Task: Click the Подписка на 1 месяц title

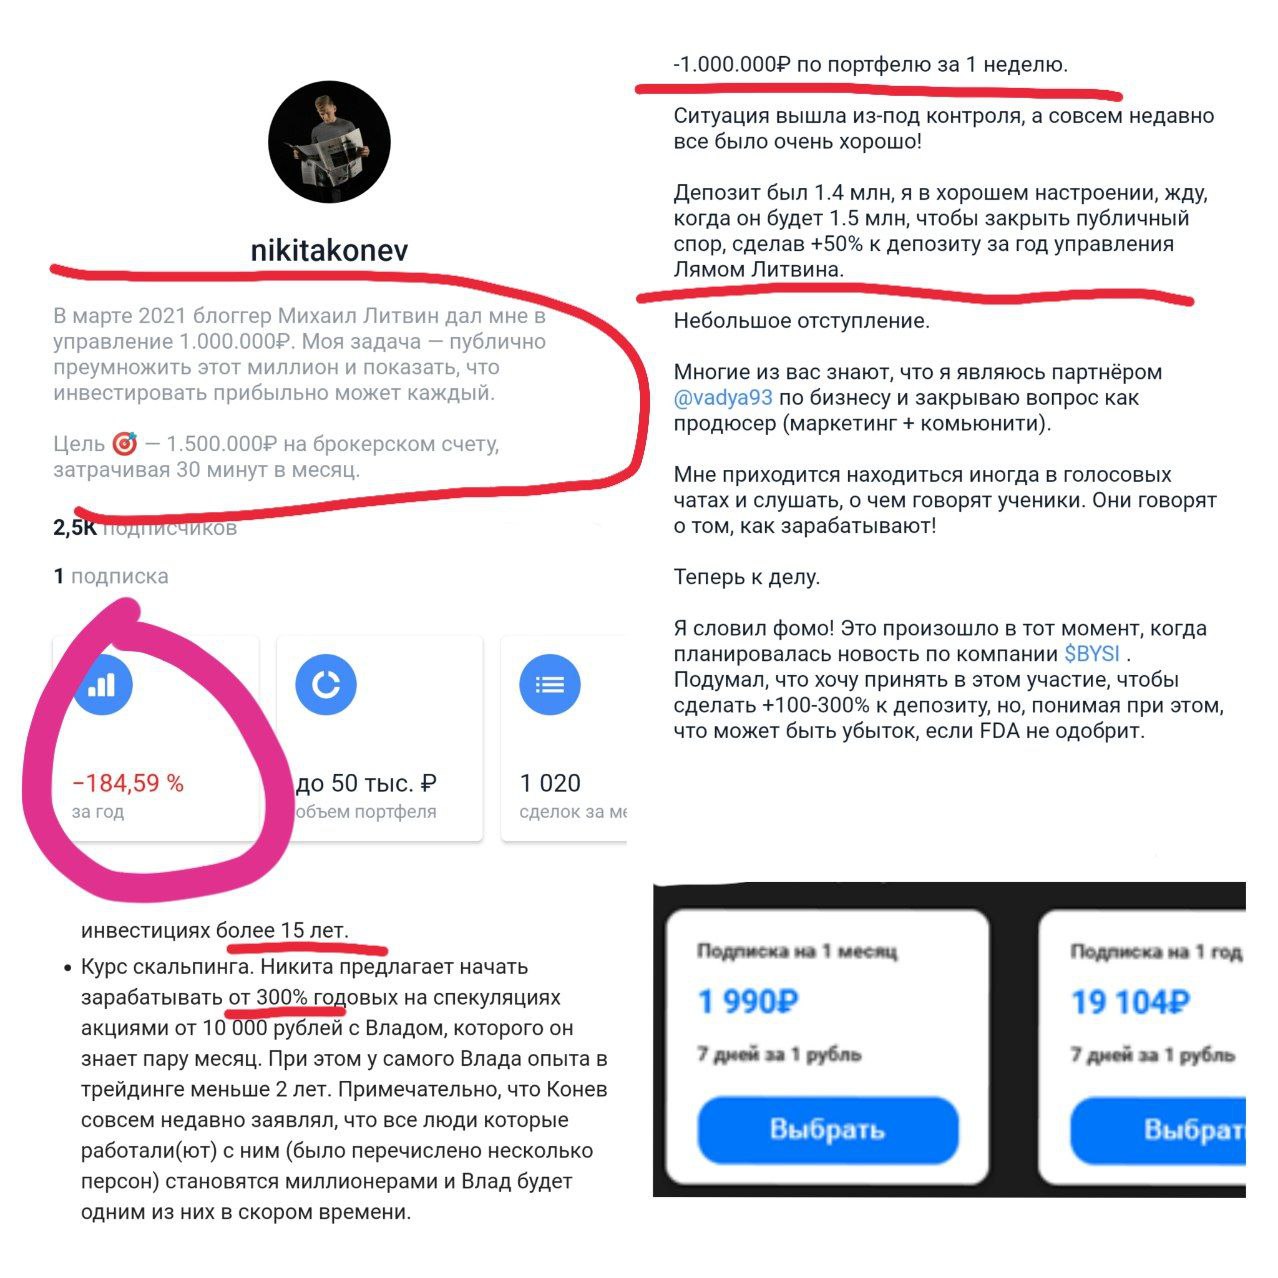Action: pyautogui.click(x=797, y=951)
